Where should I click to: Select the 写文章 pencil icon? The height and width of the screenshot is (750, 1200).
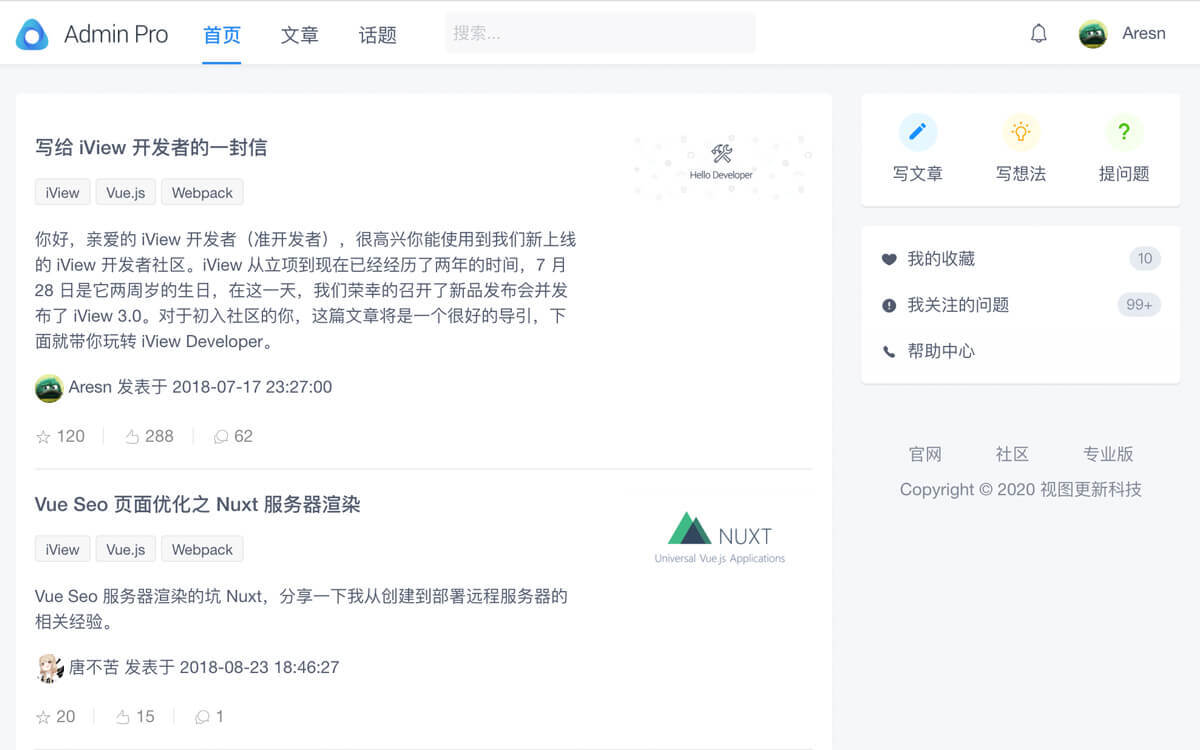point(918,131)
